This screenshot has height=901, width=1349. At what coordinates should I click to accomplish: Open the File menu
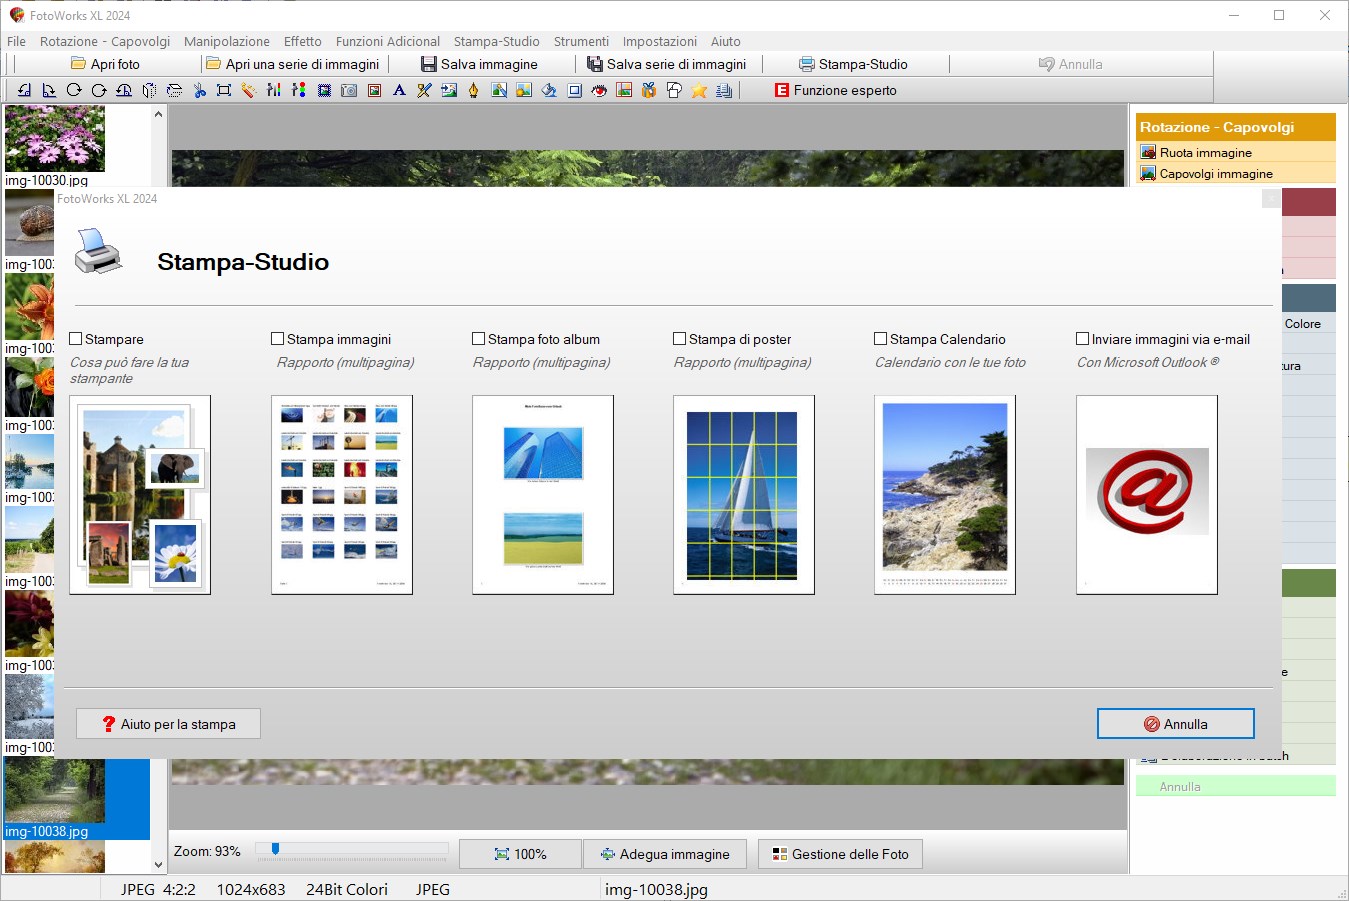tap(16, 41)
